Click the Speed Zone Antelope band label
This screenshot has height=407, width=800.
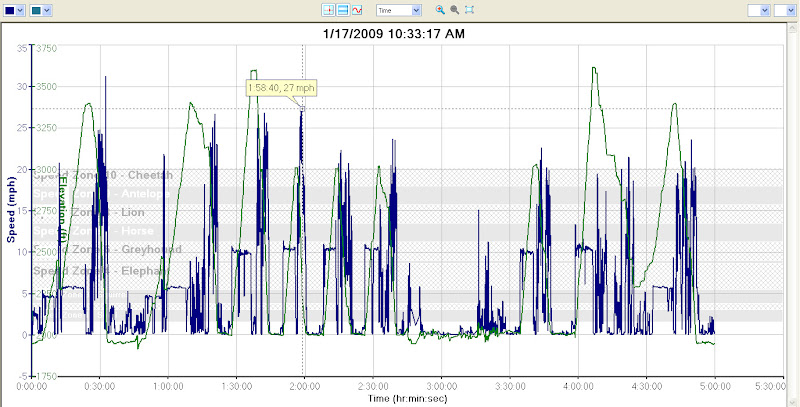[x=101, y=194]
